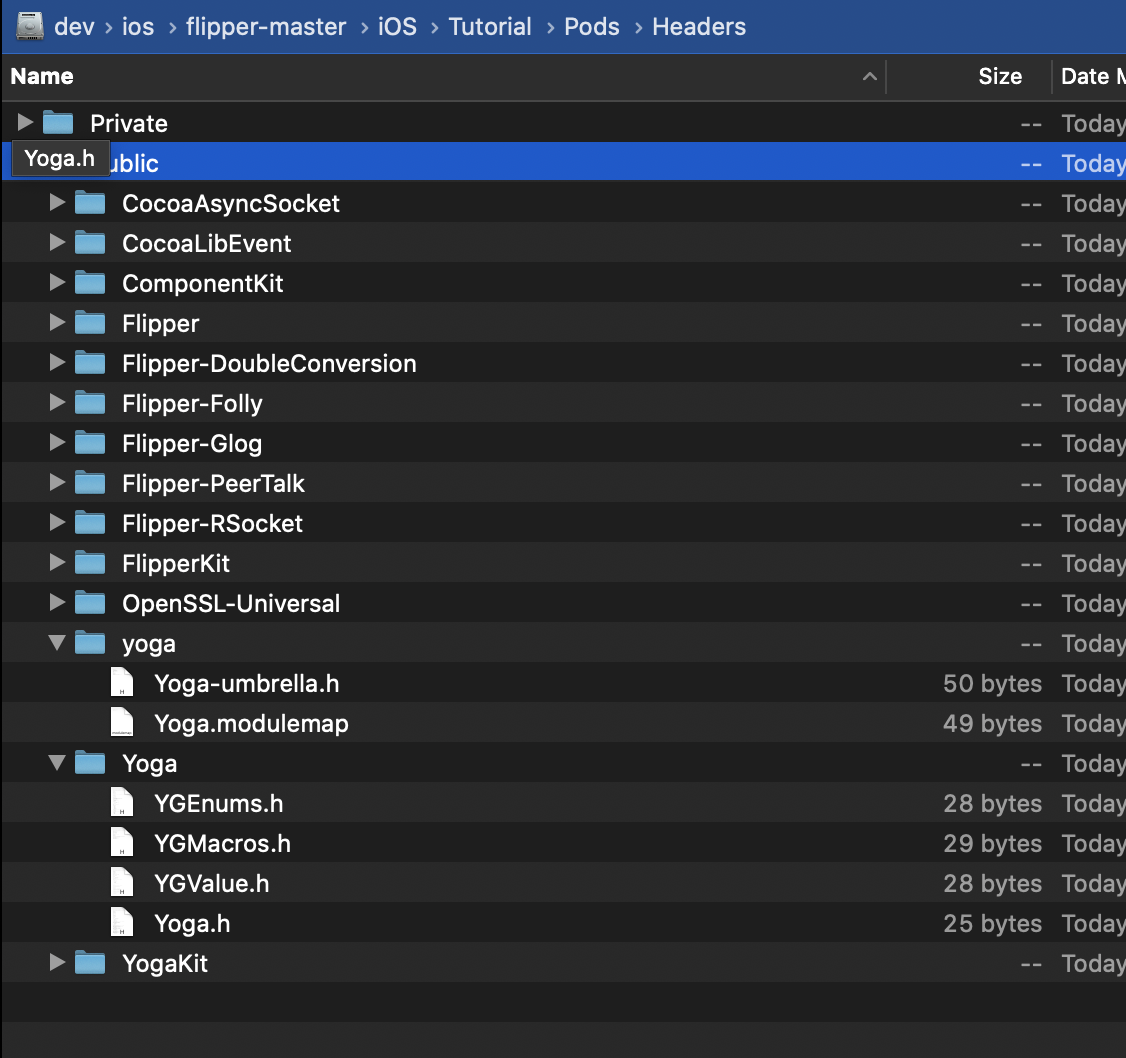Click the 29 bytes size value
The image size is (1126, 1058).
pos(992,843)
